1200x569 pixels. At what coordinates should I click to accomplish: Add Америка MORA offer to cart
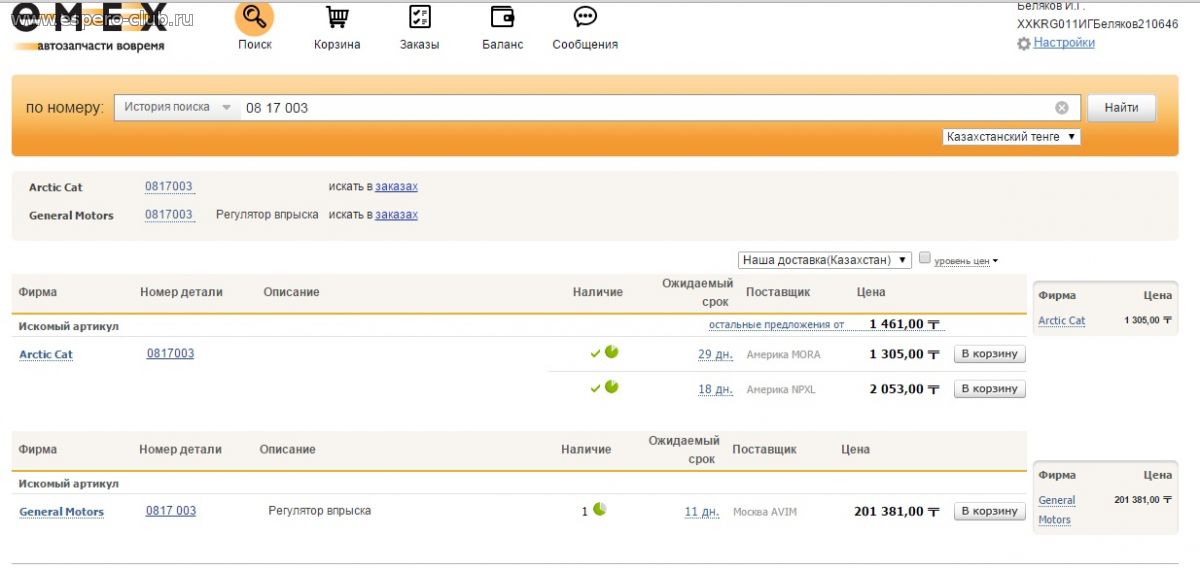pyautogui.click(x=989, y=354)
